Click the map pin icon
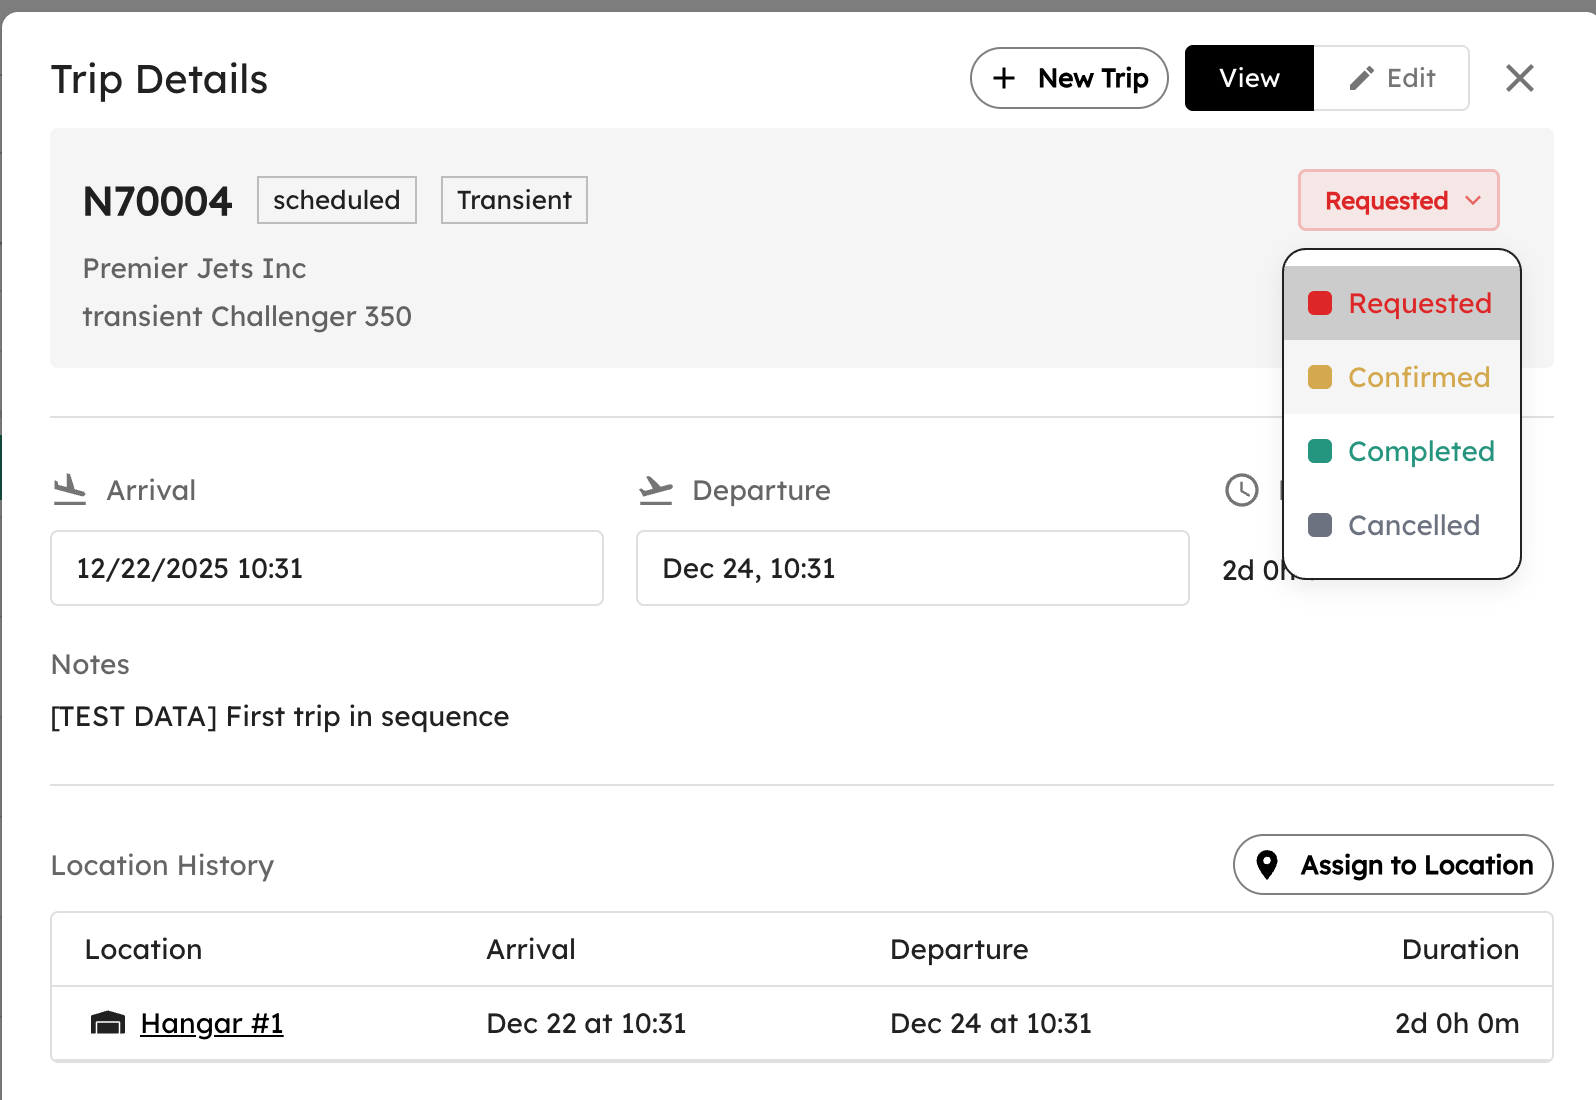 pyautogui.click(x=1267, y=865)
